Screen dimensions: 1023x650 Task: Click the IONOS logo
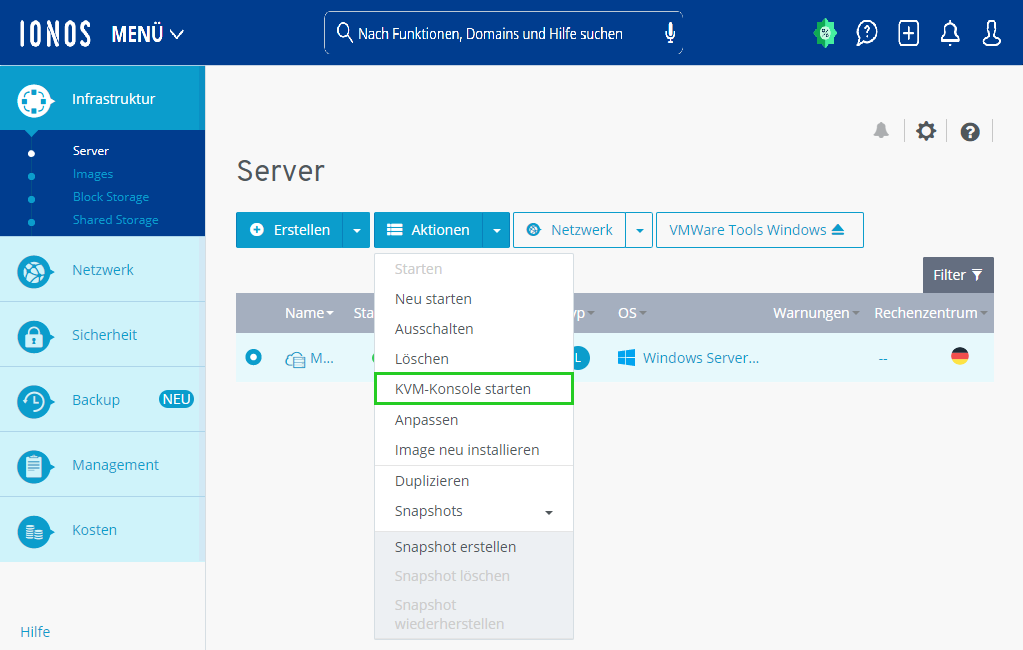tap(55, 33)
